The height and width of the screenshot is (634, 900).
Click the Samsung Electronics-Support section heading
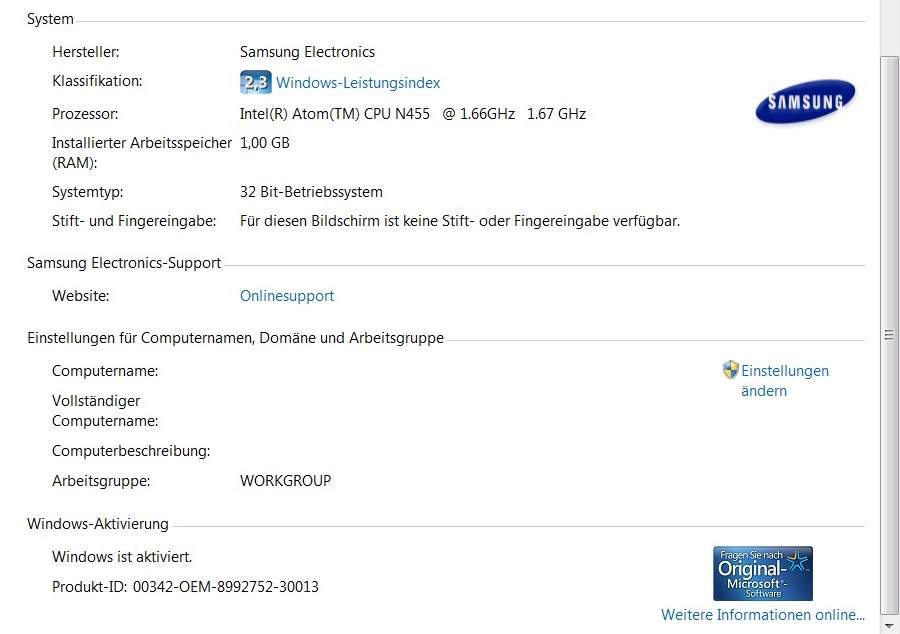click(124, 263)
